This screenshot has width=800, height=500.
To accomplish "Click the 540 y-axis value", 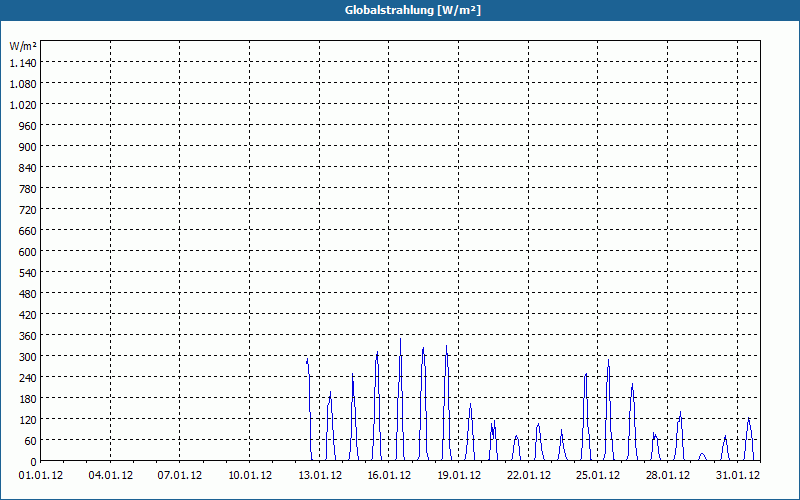I will pyautogui.click(x=28, y=273).
